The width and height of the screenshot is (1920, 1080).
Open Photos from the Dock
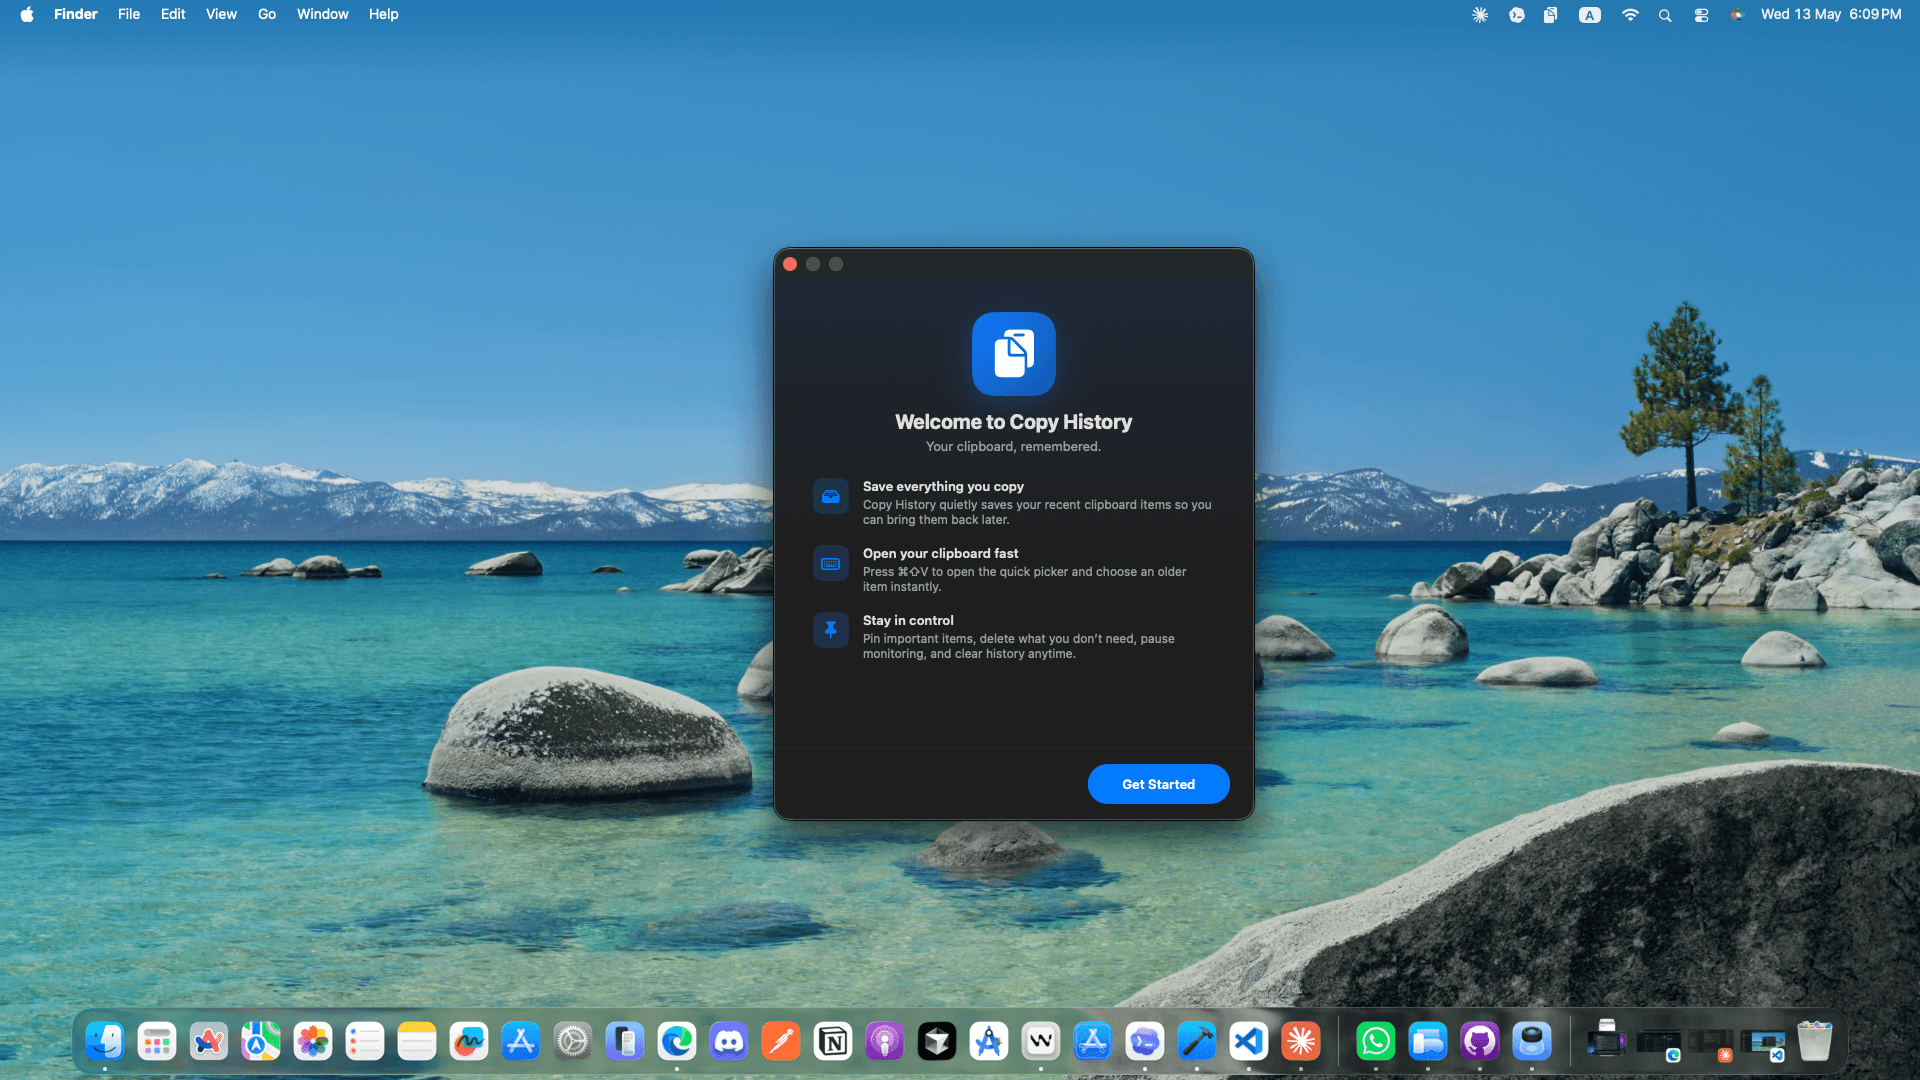[x=313, y=1042]
